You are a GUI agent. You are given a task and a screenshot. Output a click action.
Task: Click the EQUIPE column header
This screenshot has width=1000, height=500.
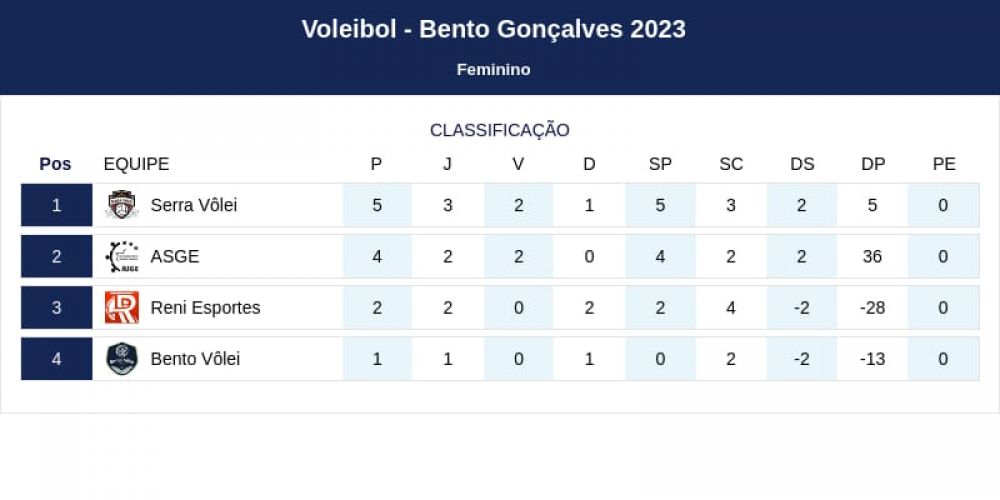tap(136, 164)
